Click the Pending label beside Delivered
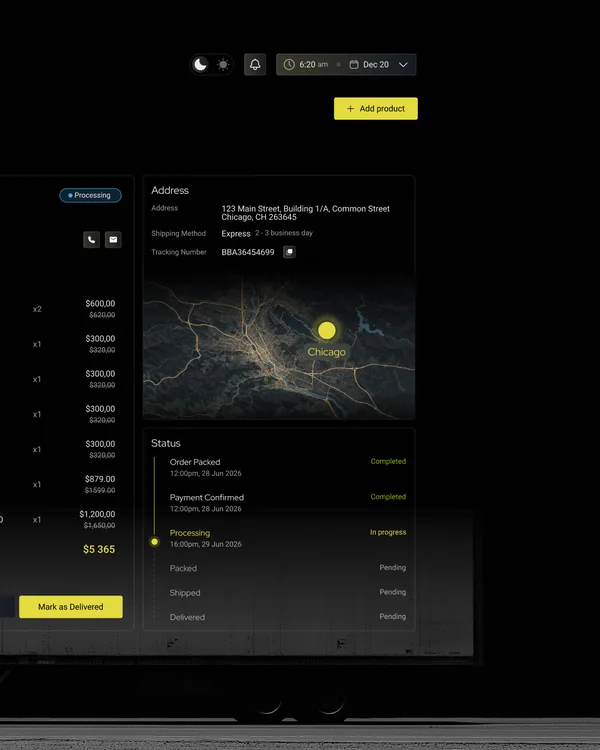 click(393, 616)
